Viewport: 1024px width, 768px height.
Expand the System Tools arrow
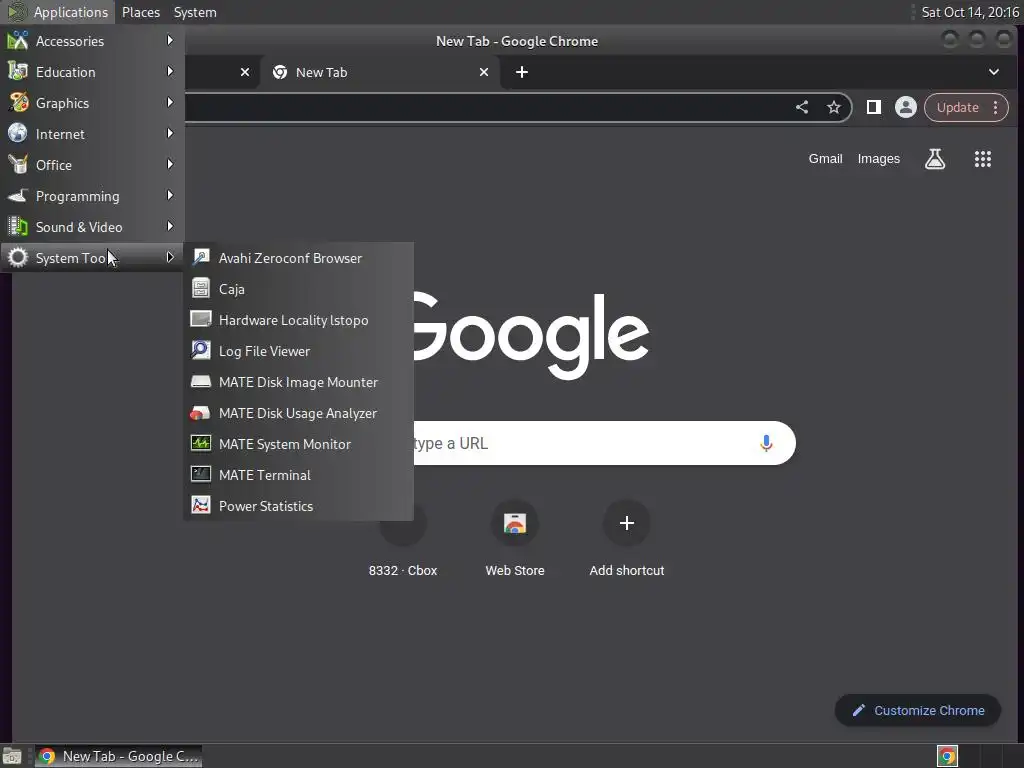(x=170, y=257)
